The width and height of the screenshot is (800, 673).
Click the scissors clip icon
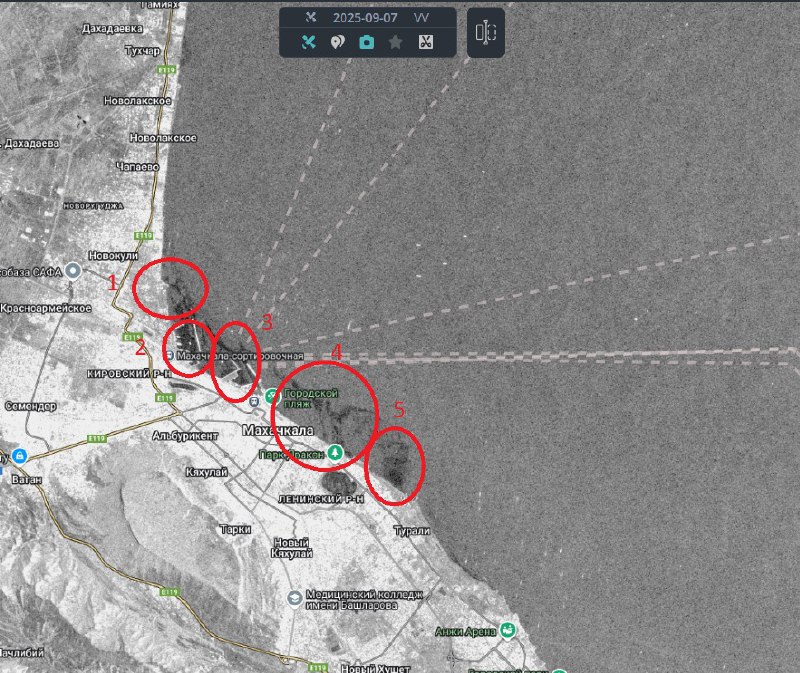tap(425, 42)
